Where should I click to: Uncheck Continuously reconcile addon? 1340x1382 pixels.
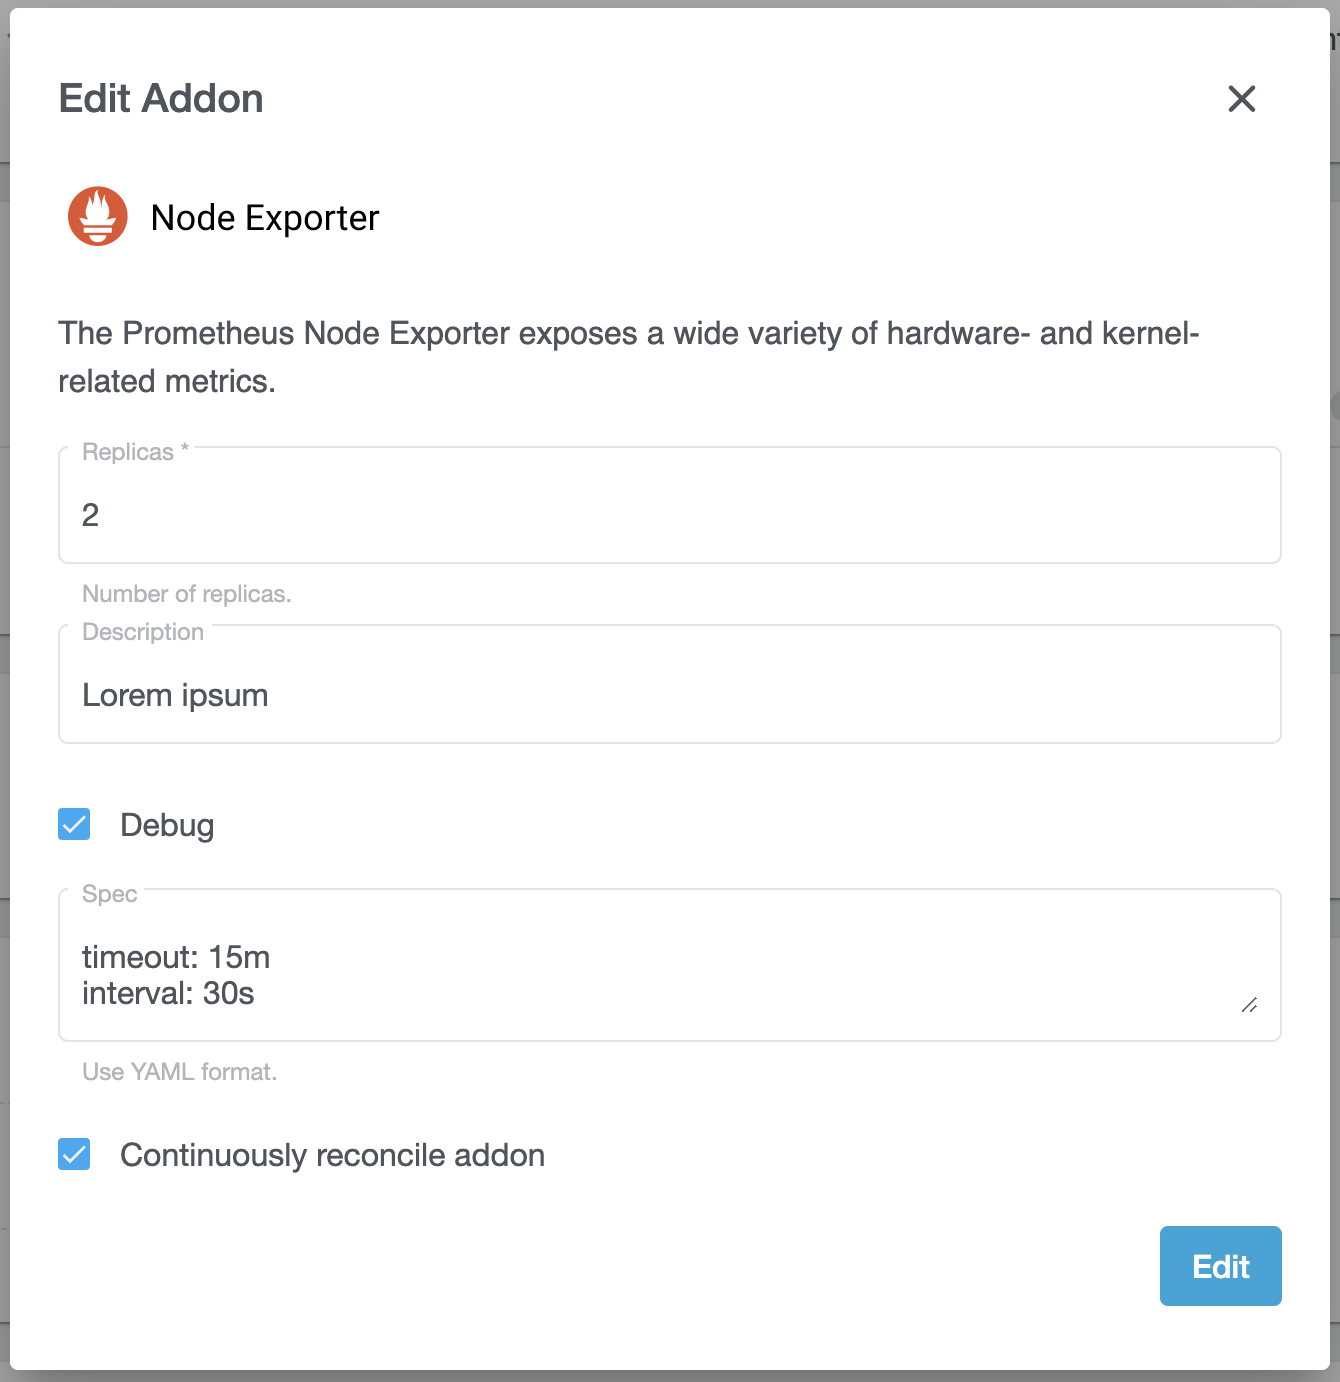73,1154
